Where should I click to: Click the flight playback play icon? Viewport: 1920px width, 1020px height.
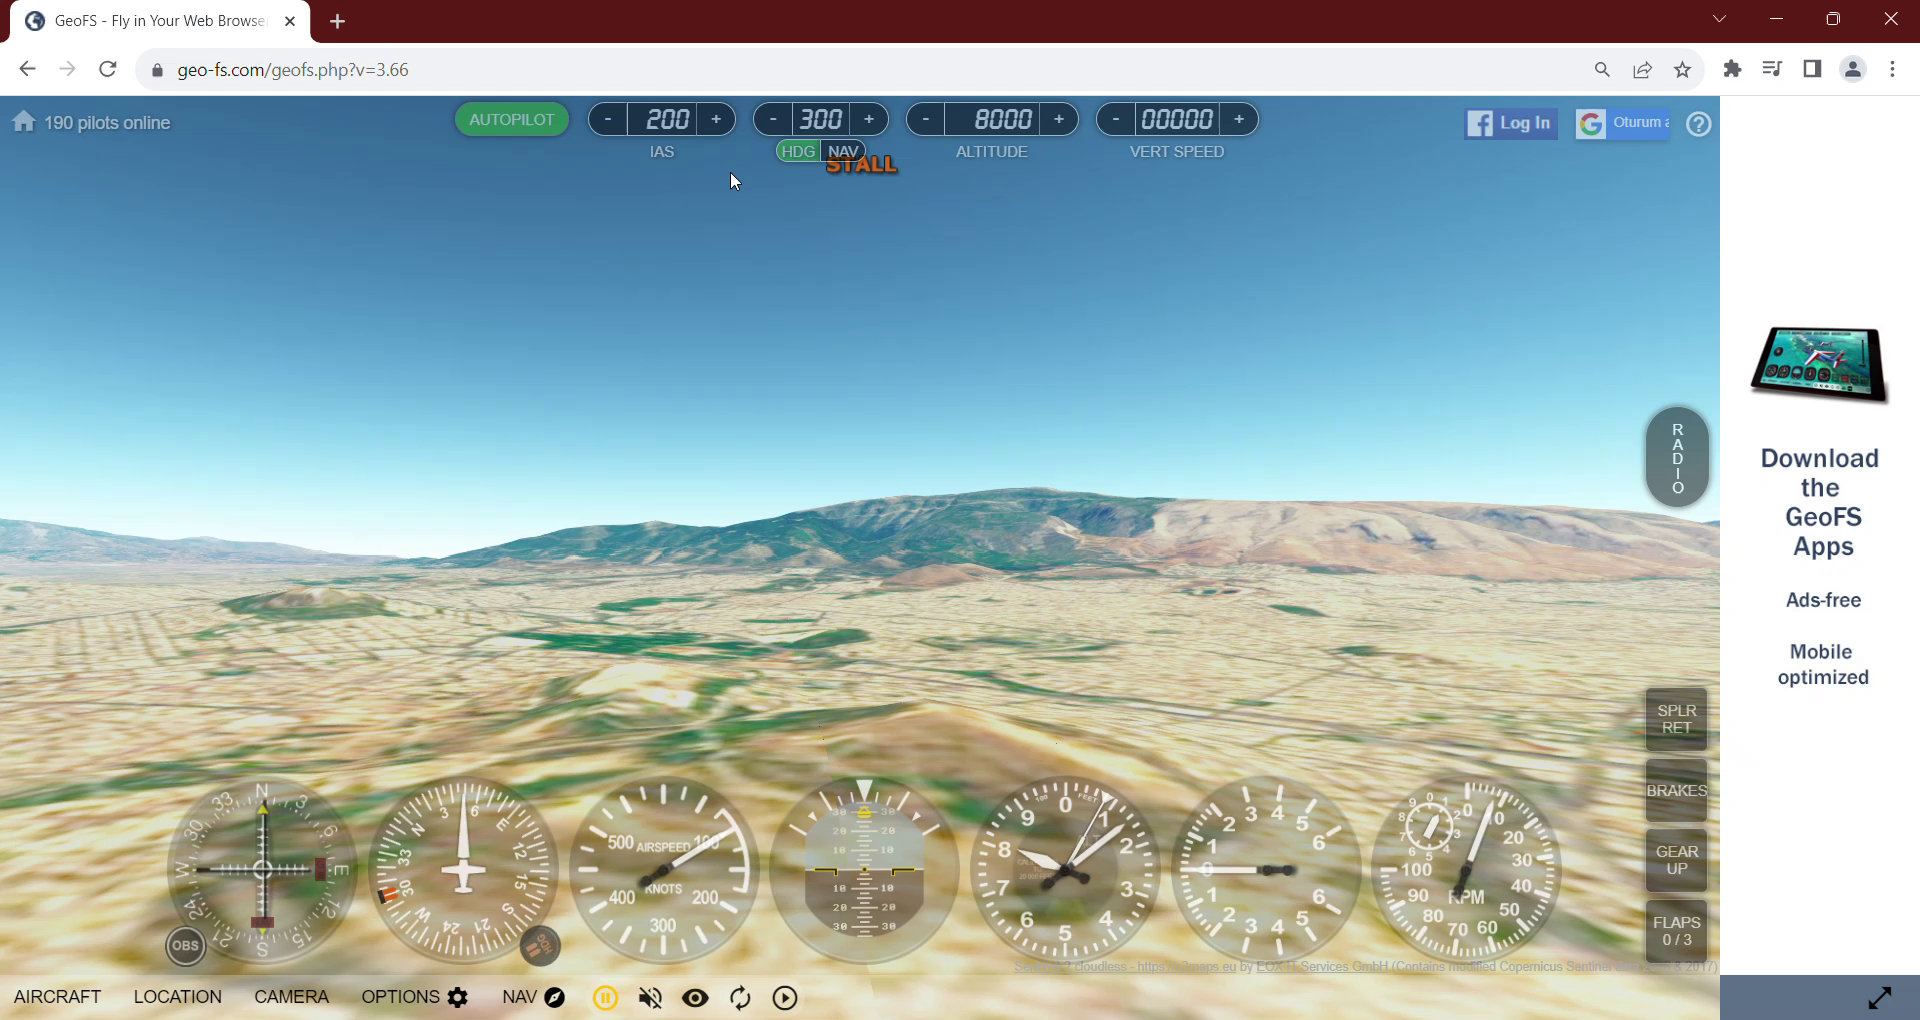pos(785,998)
